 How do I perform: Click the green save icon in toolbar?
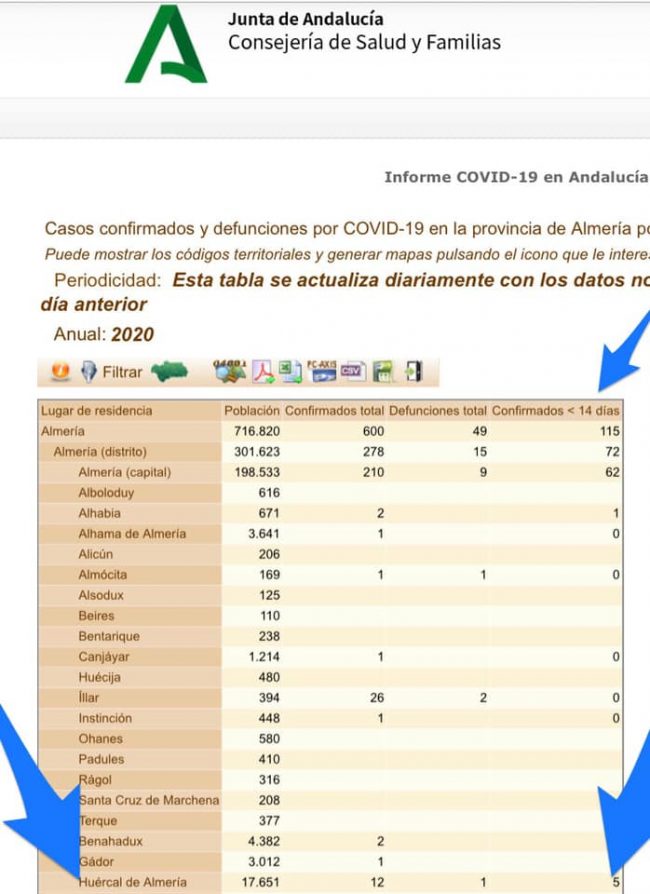click(x=382, y=372)
